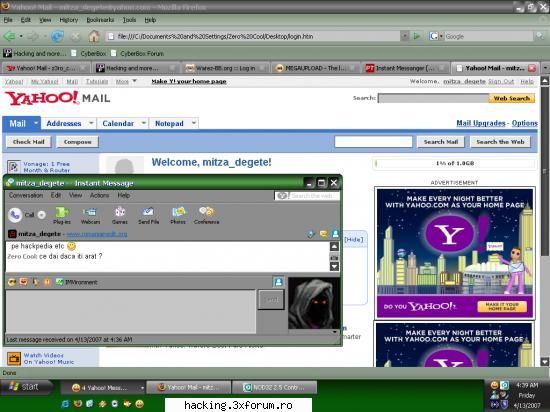Open CyberBox Forum bookmark
Image resolution: width=550 pixels, height=412 pixels.
(138, 53)
